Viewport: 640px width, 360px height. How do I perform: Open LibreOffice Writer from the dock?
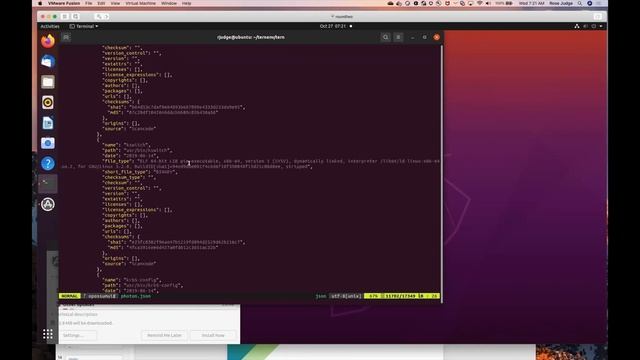pos(48,122)
